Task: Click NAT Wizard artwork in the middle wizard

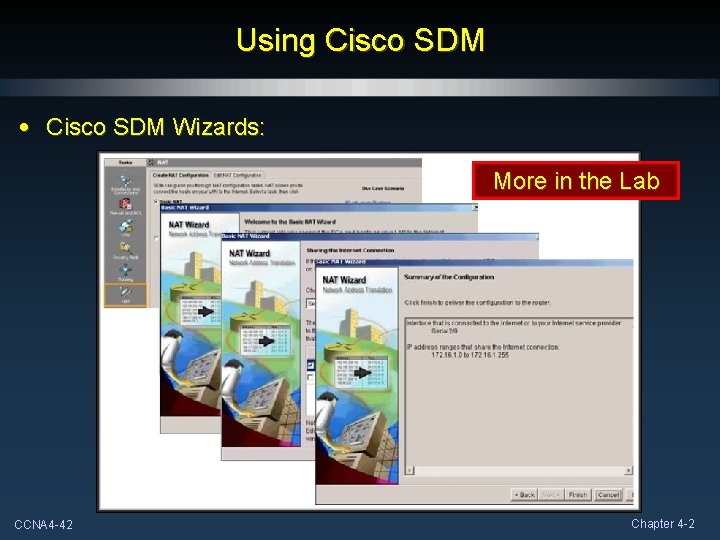Action: (x=261, y=343)
